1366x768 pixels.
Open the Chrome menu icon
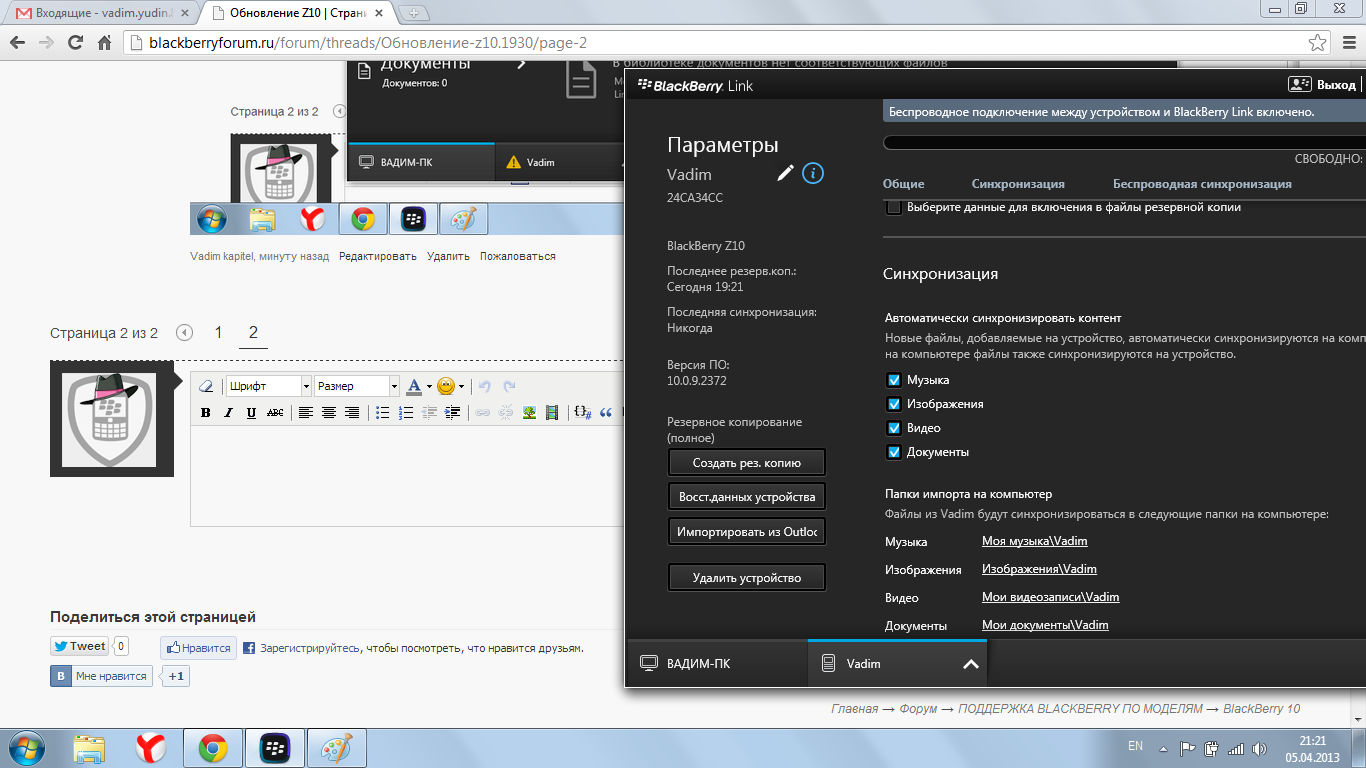[1347, 43]
